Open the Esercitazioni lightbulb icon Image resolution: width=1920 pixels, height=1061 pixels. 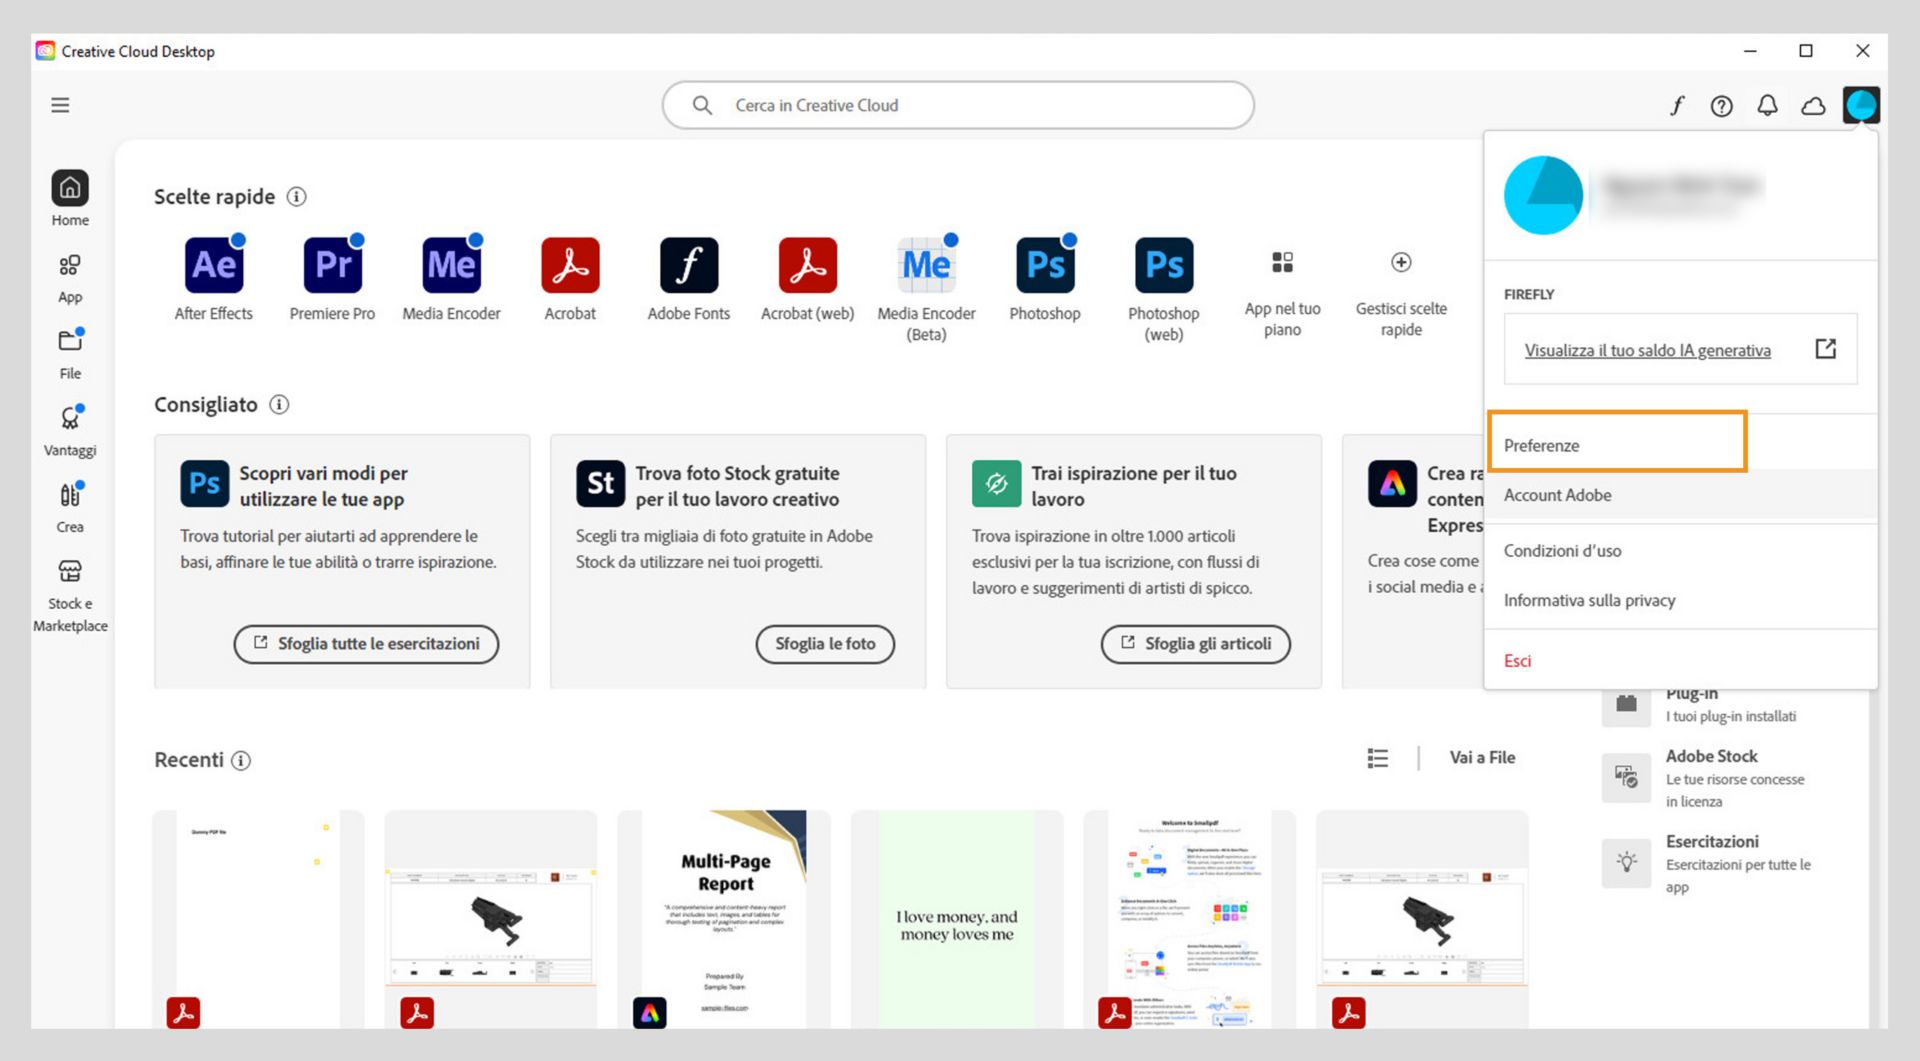coord(1626,863)
